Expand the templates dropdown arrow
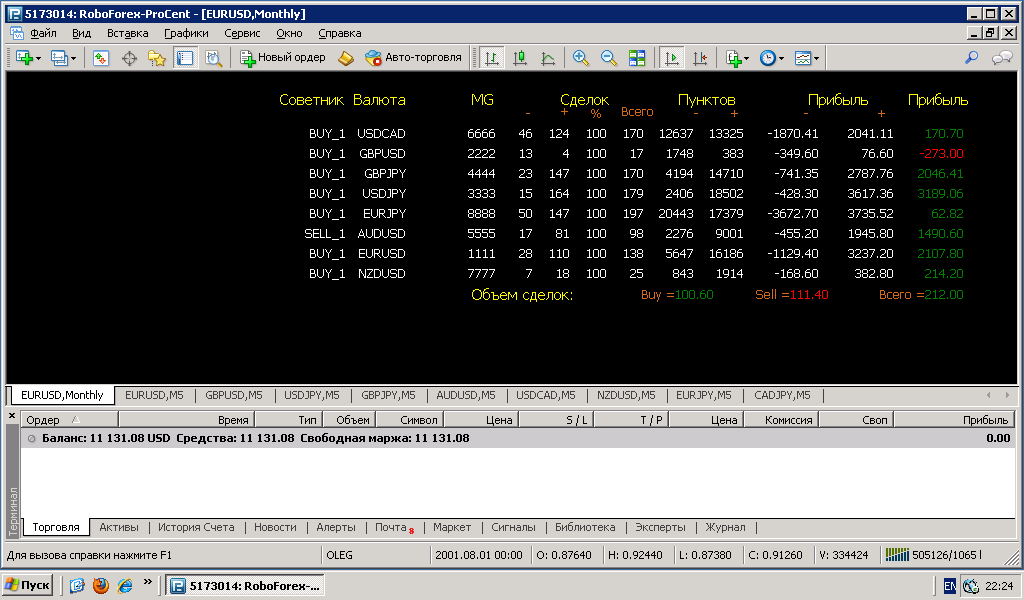Screen dimensions: 1024x600 (x=816, y=59)
